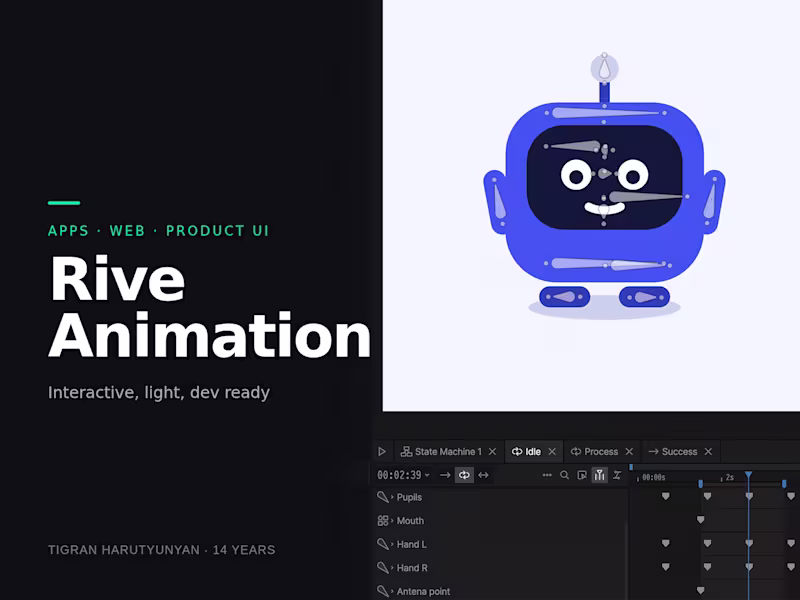Click the robot's left hand
The height and width of the screenshot is (600, 800).
point(495,203)
